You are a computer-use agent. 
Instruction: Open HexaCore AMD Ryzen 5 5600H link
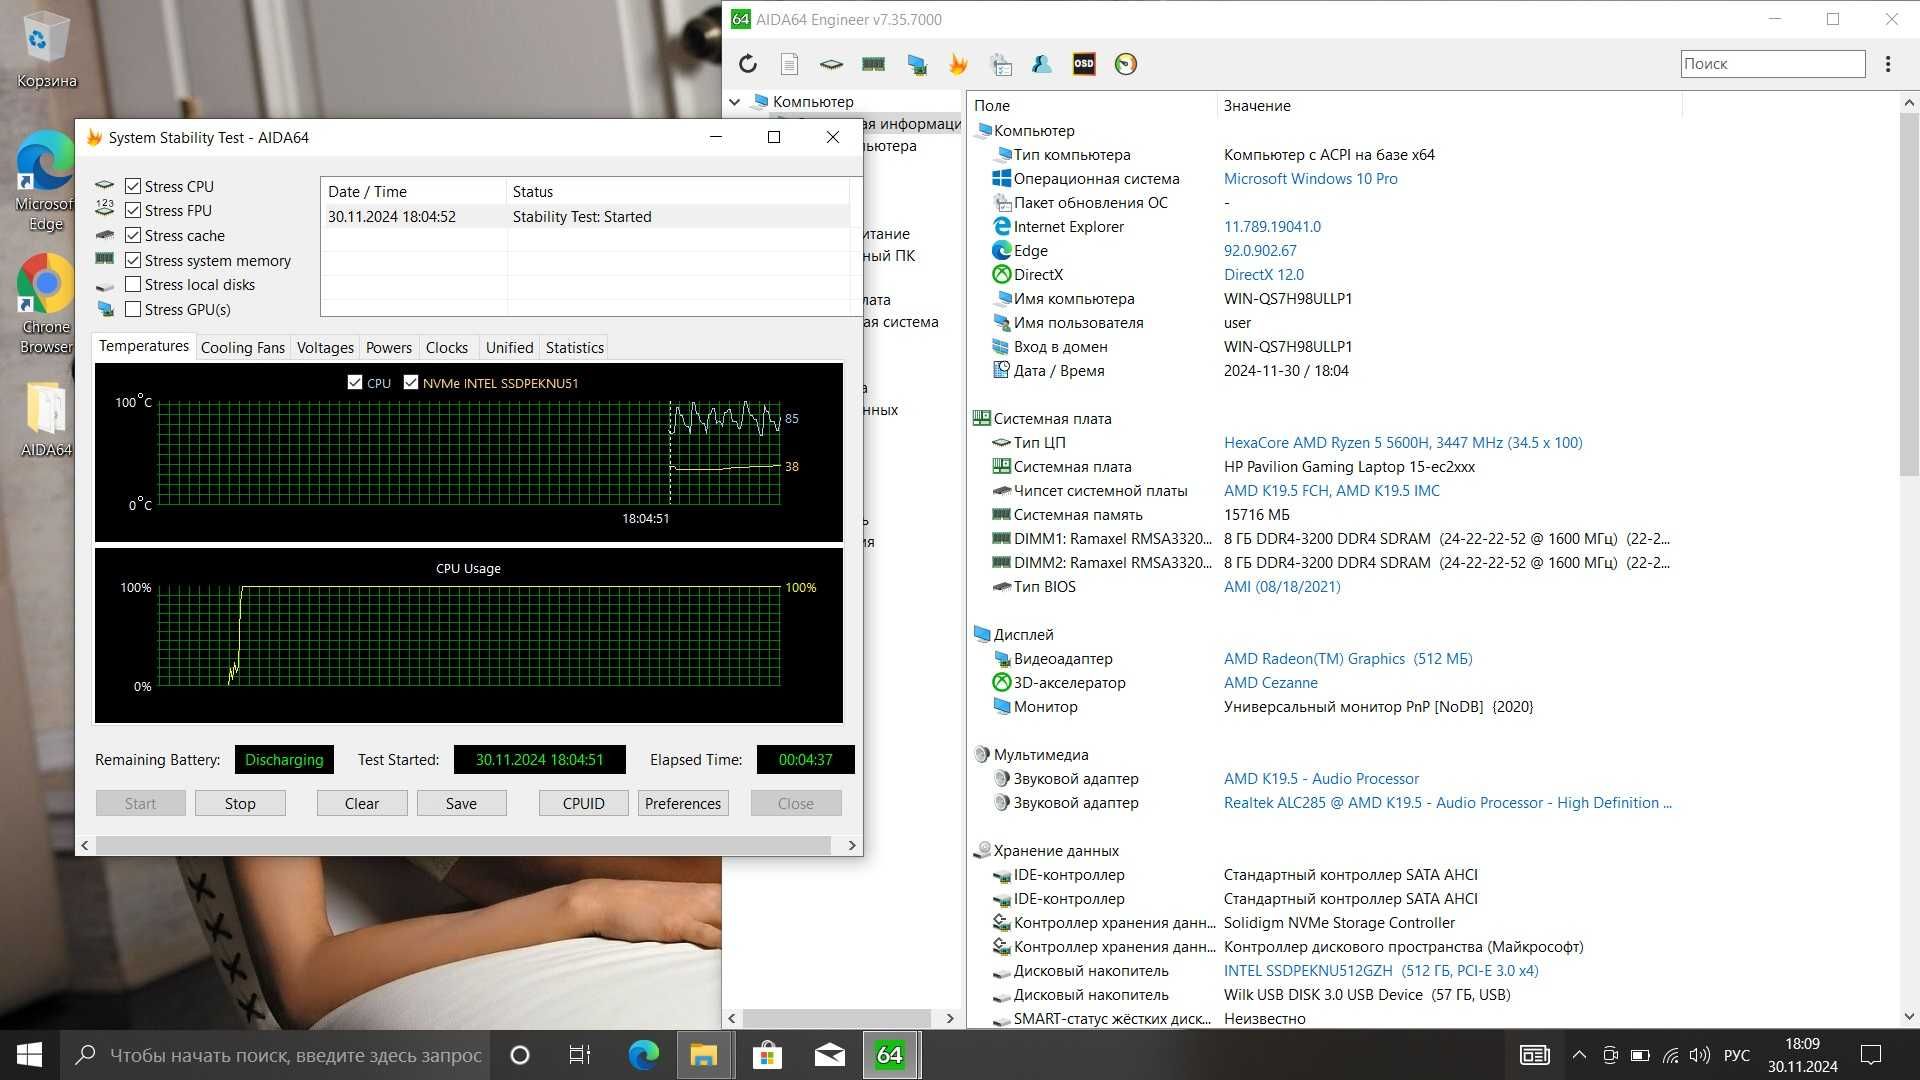point(1403,443)
